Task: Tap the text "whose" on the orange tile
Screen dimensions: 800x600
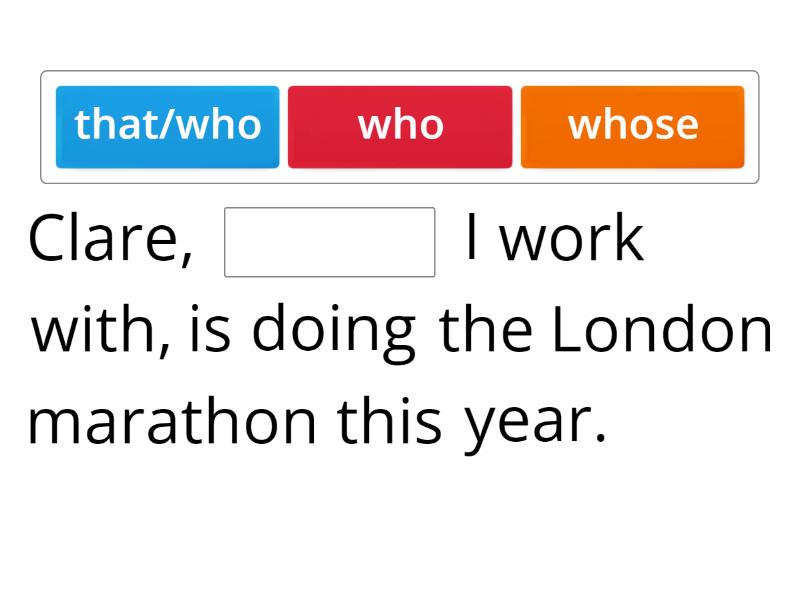Action: pos(633,125)
